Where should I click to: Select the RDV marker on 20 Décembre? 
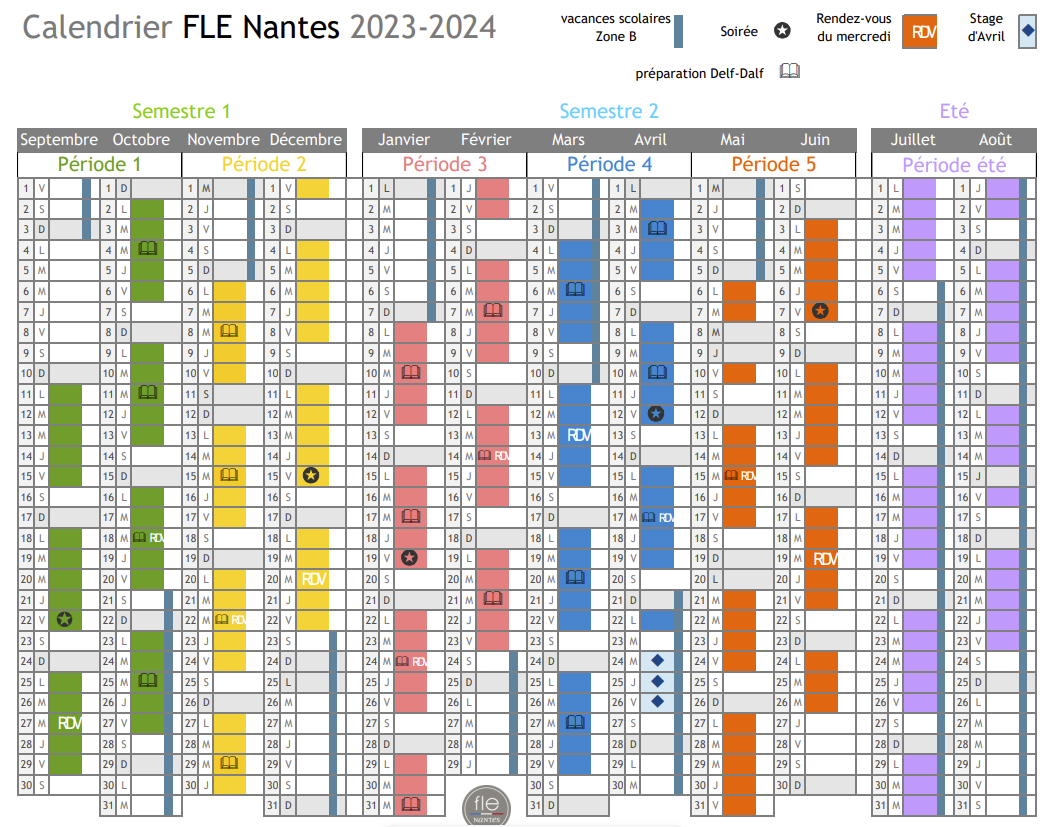314,579
